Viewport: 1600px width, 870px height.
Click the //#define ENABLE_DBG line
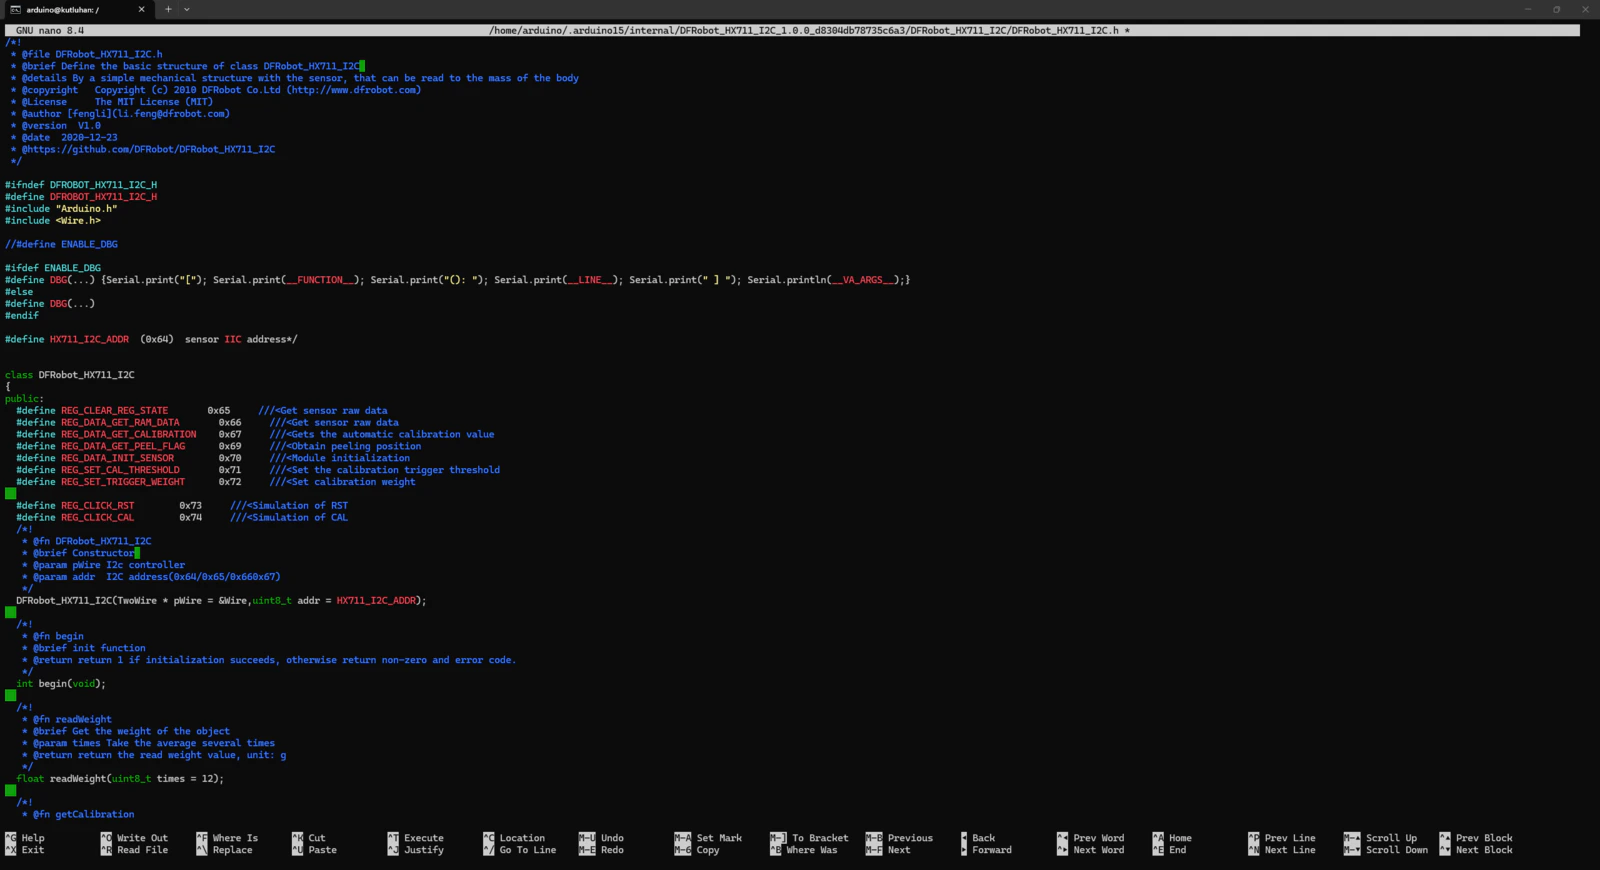click(x=61, y=244)
